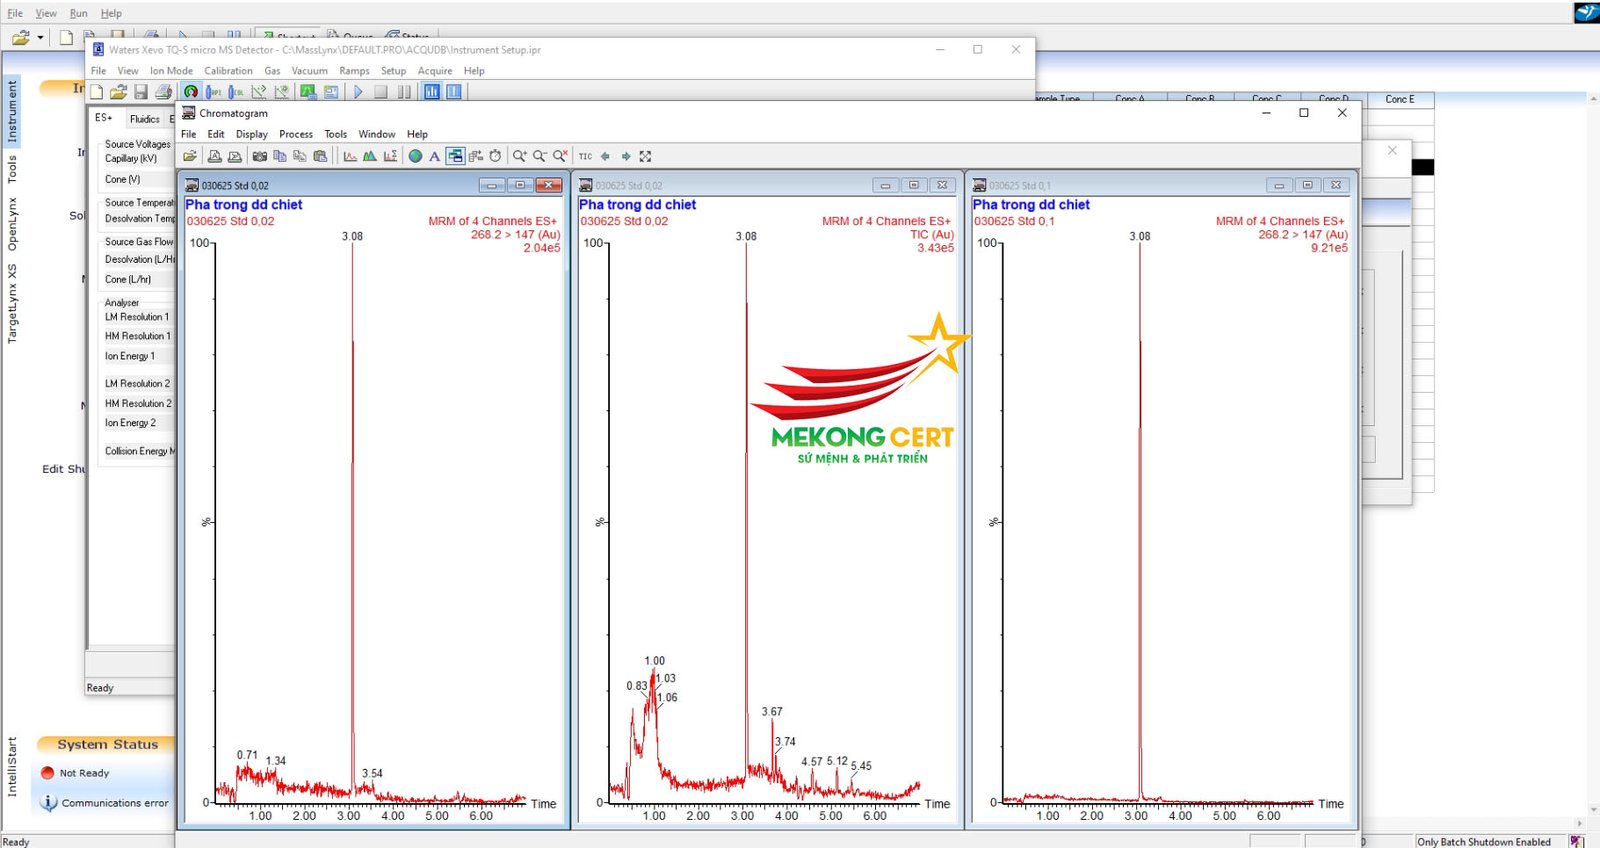Viewport: 1600px width, 848px height.
Task: Click red Not Ready status indicator
Action: tap(47, 773)
